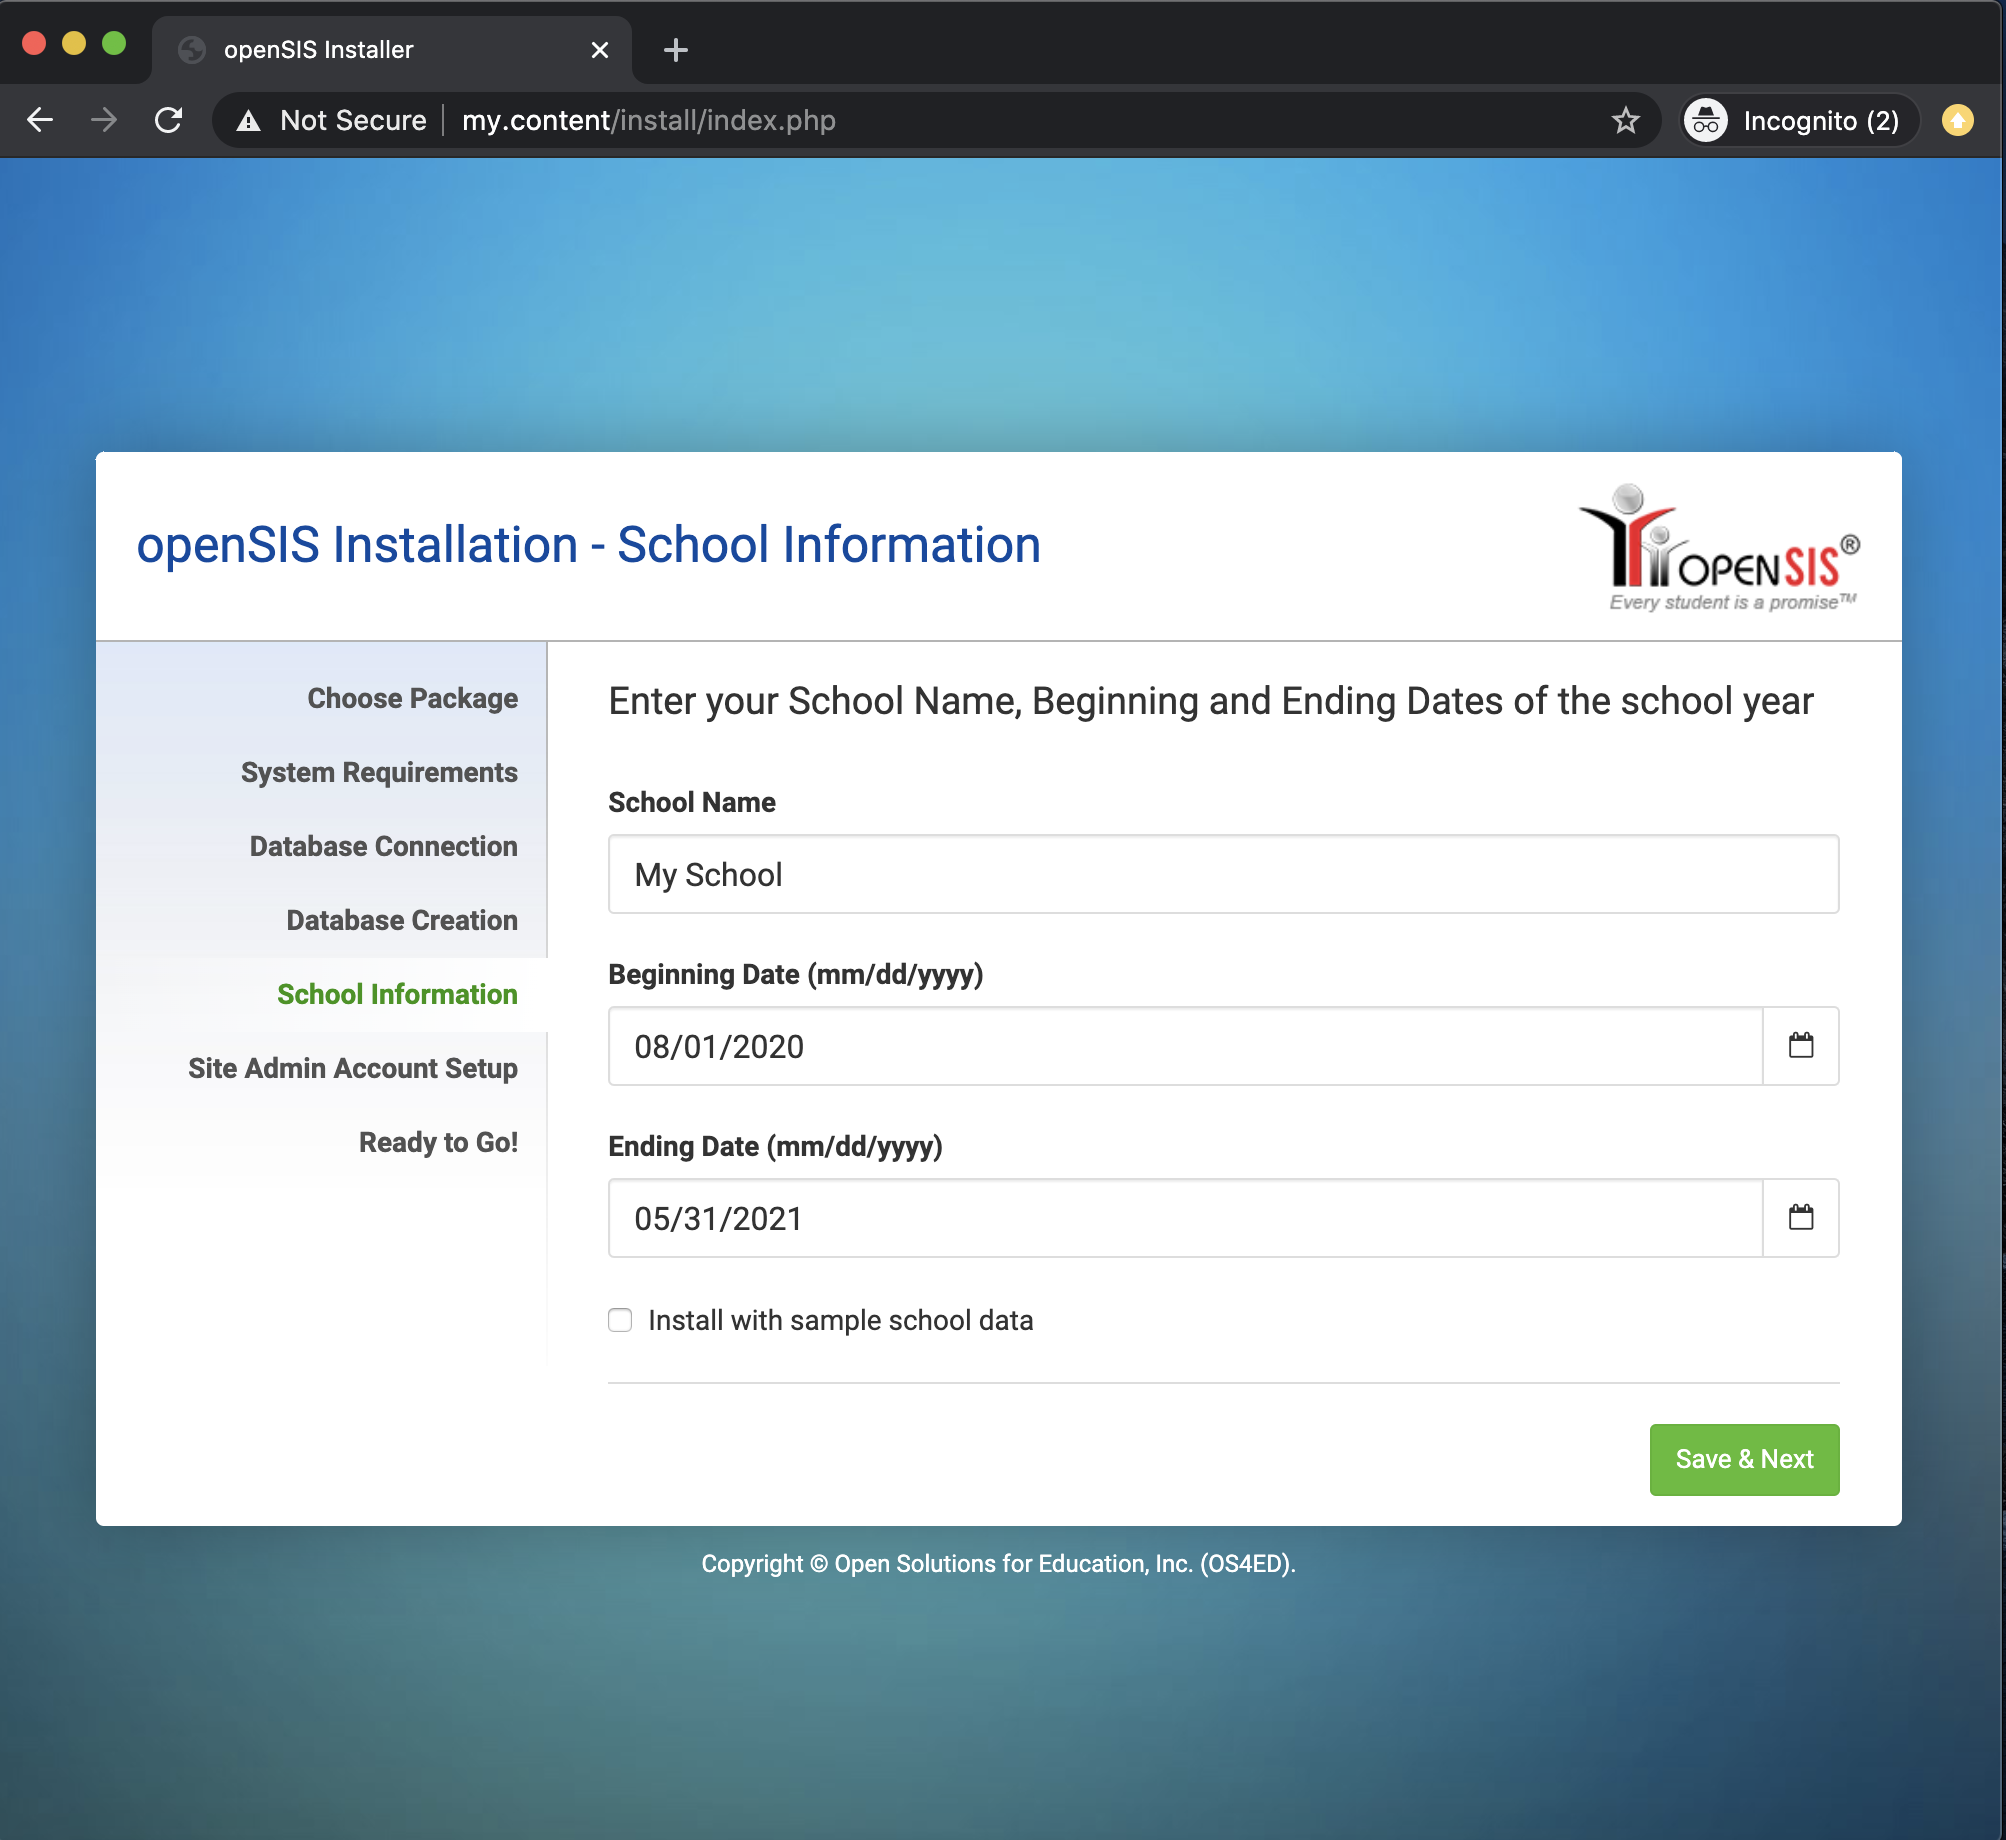Screen dimensions: 2006x1840
Task: Bookmark this page with the star icon
Action: (x=1625, y=120)
